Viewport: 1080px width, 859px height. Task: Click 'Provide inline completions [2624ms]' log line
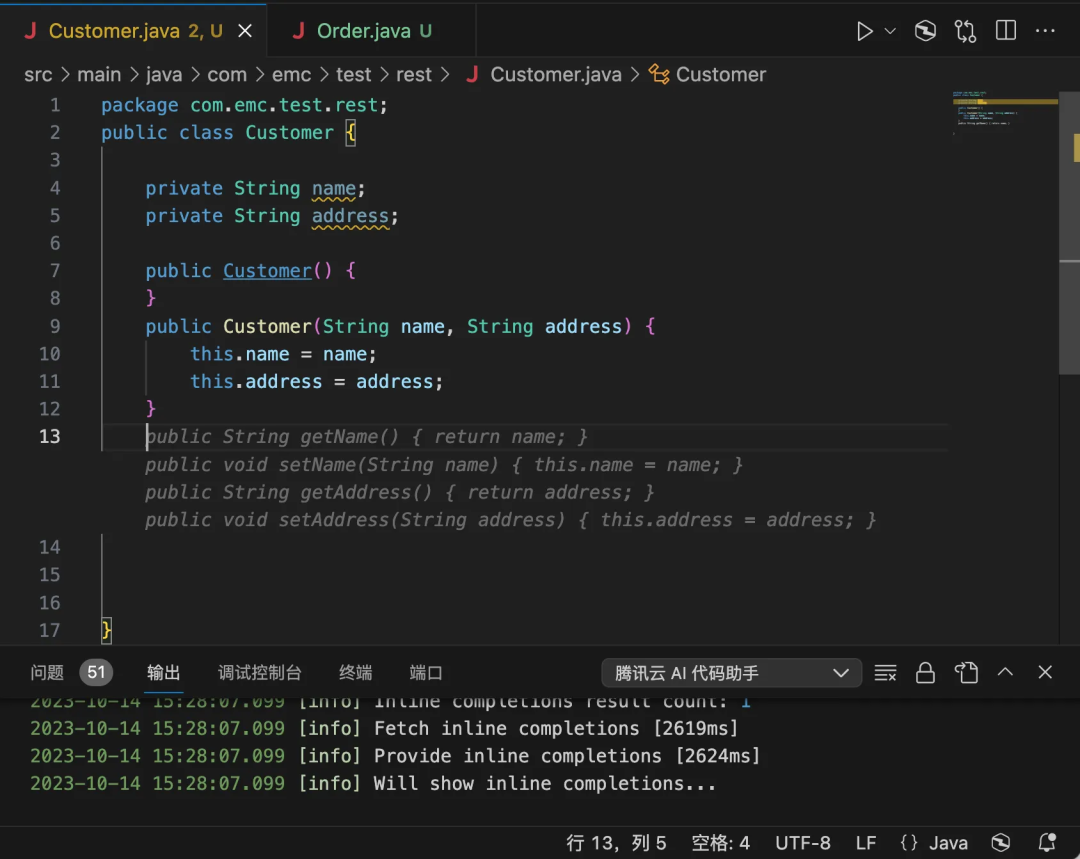[x=566, y=756]
